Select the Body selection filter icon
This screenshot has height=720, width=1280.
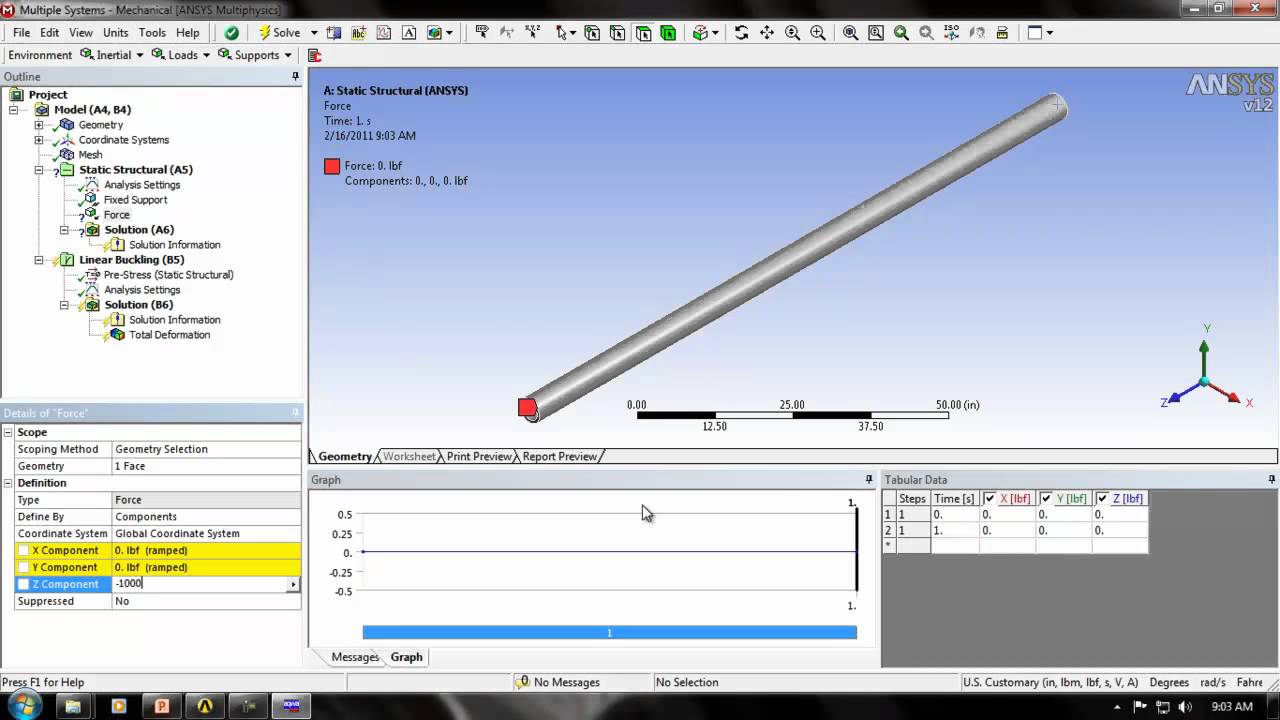pyautogui.click(x=668, y=32)
